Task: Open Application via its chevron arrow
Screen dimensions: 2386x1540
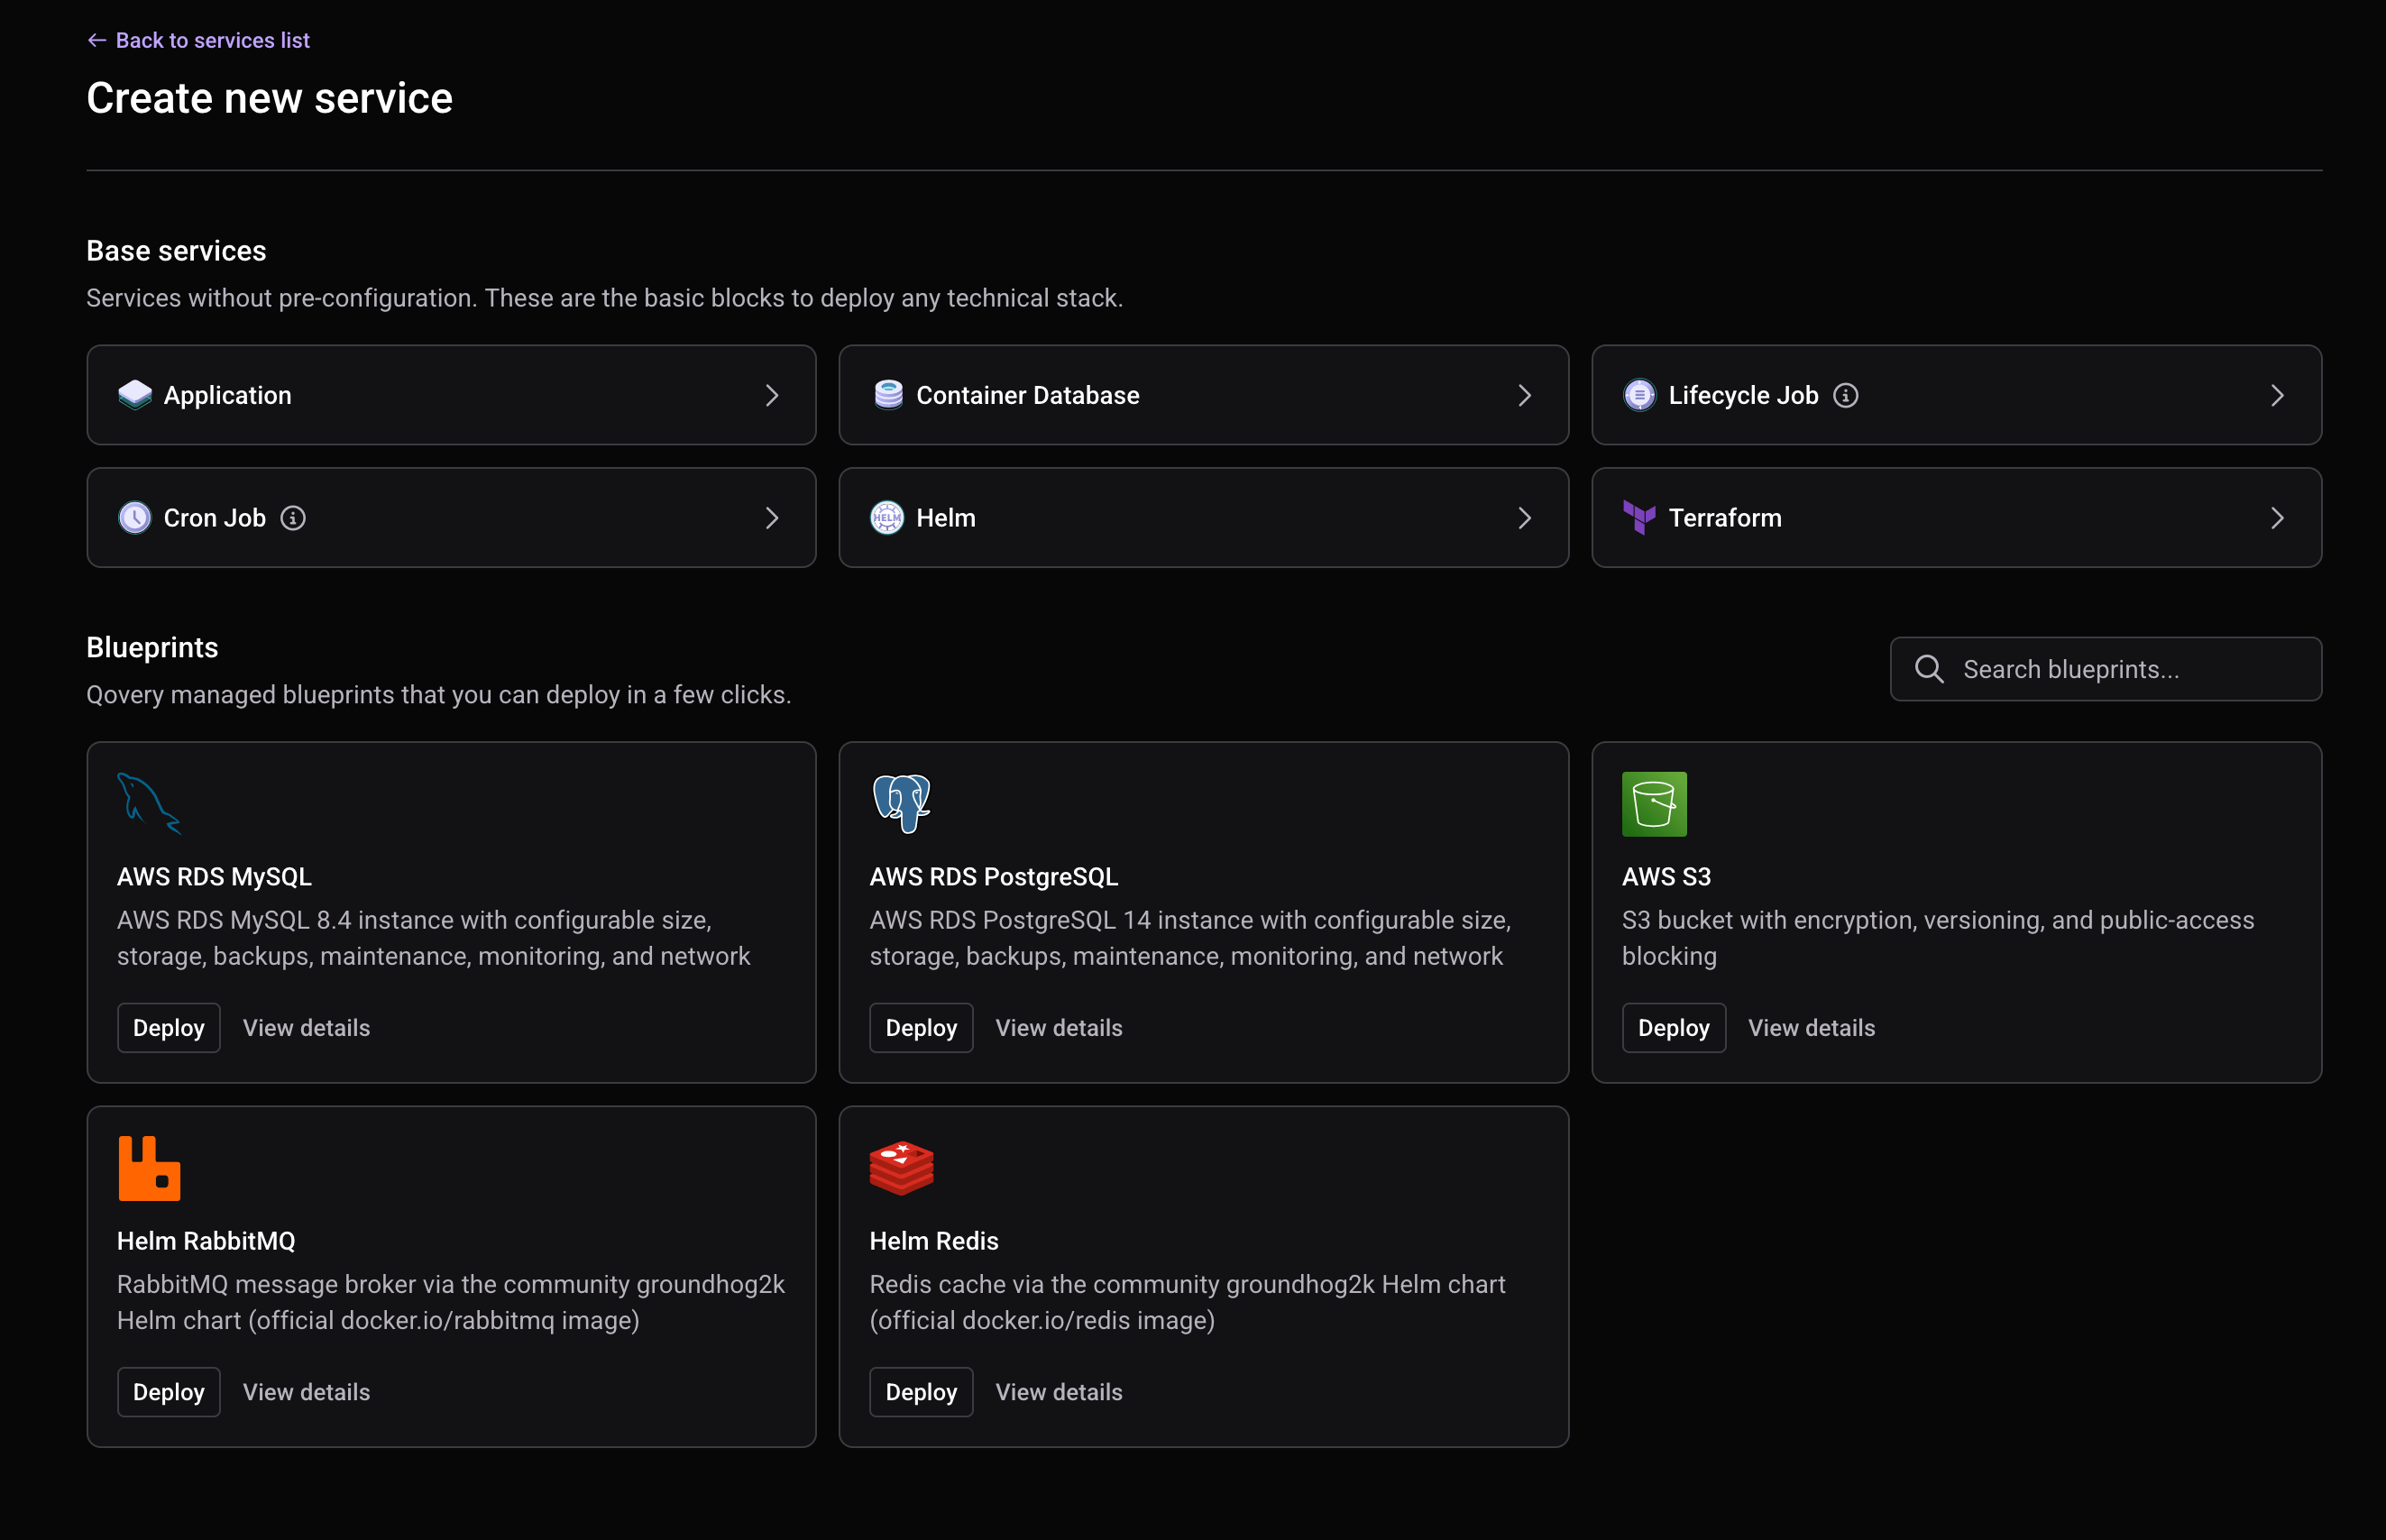Action: pyautogui.click(x=772, y=396)
